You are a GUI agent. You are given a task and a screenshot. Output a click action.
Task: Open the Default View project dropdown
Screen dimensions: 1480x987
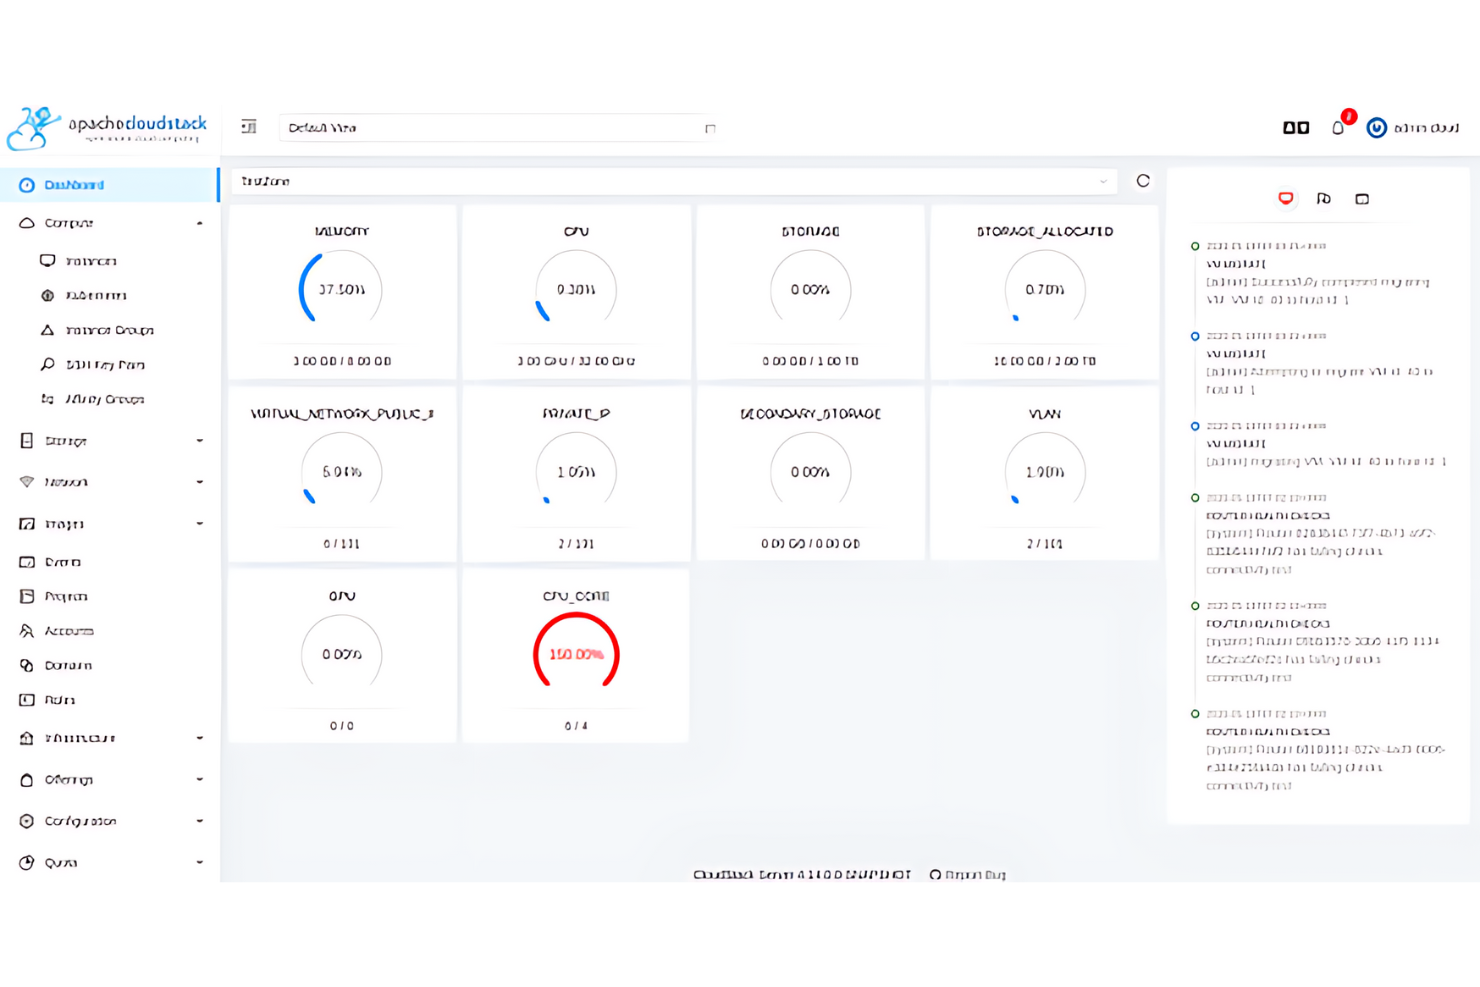(499, 128)
